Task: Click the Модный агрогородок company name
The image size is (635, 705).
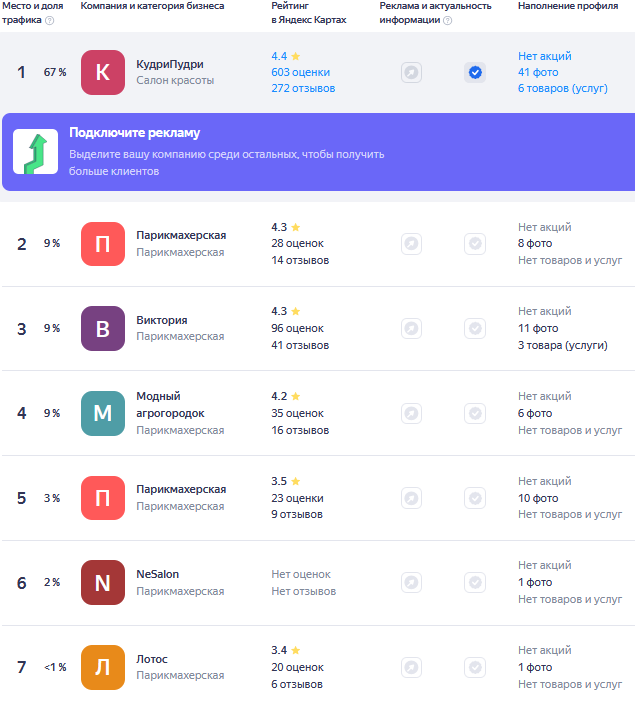Action: [170, 405]
